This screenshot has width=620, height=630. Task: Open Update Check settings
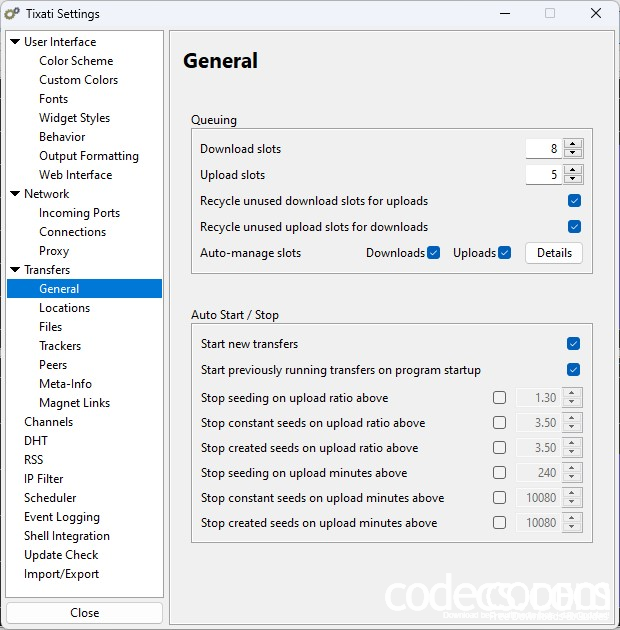(61, 554)
